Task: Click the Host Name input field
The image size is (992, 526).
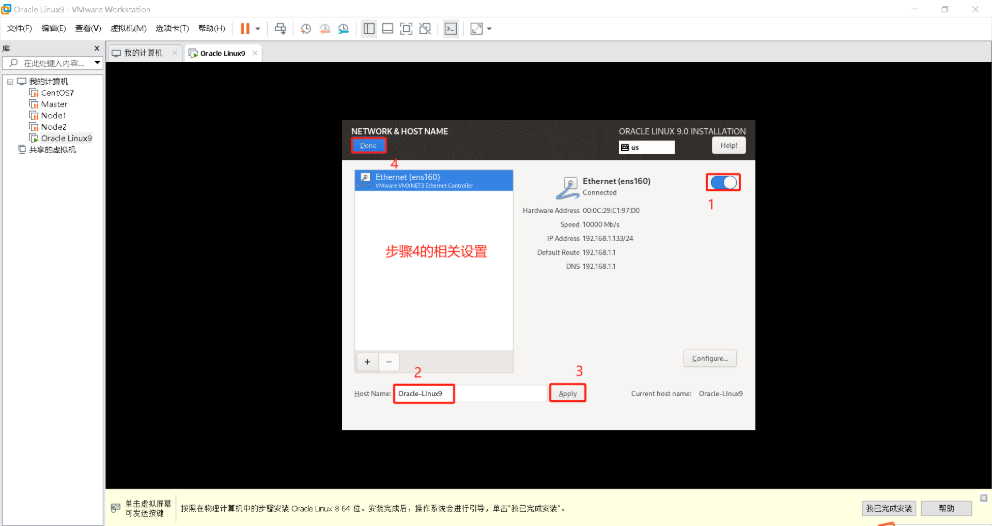Action: click(x=470, y=394)
